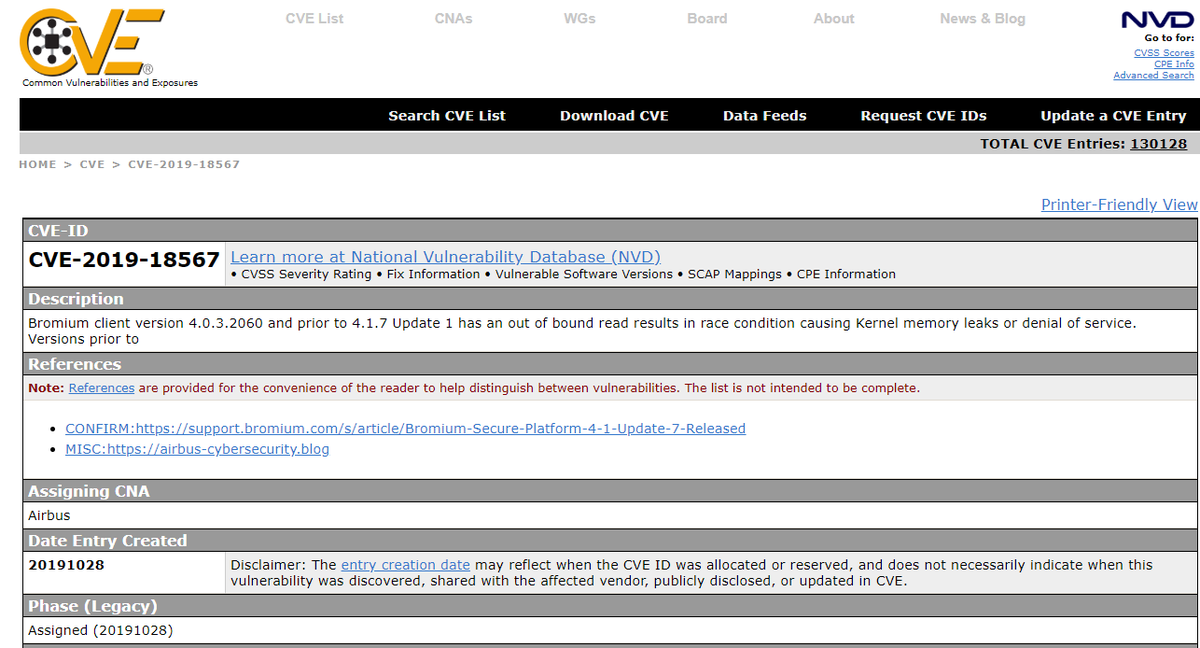
Task: Go to CVSS Scores
Action: point(1164,53)
